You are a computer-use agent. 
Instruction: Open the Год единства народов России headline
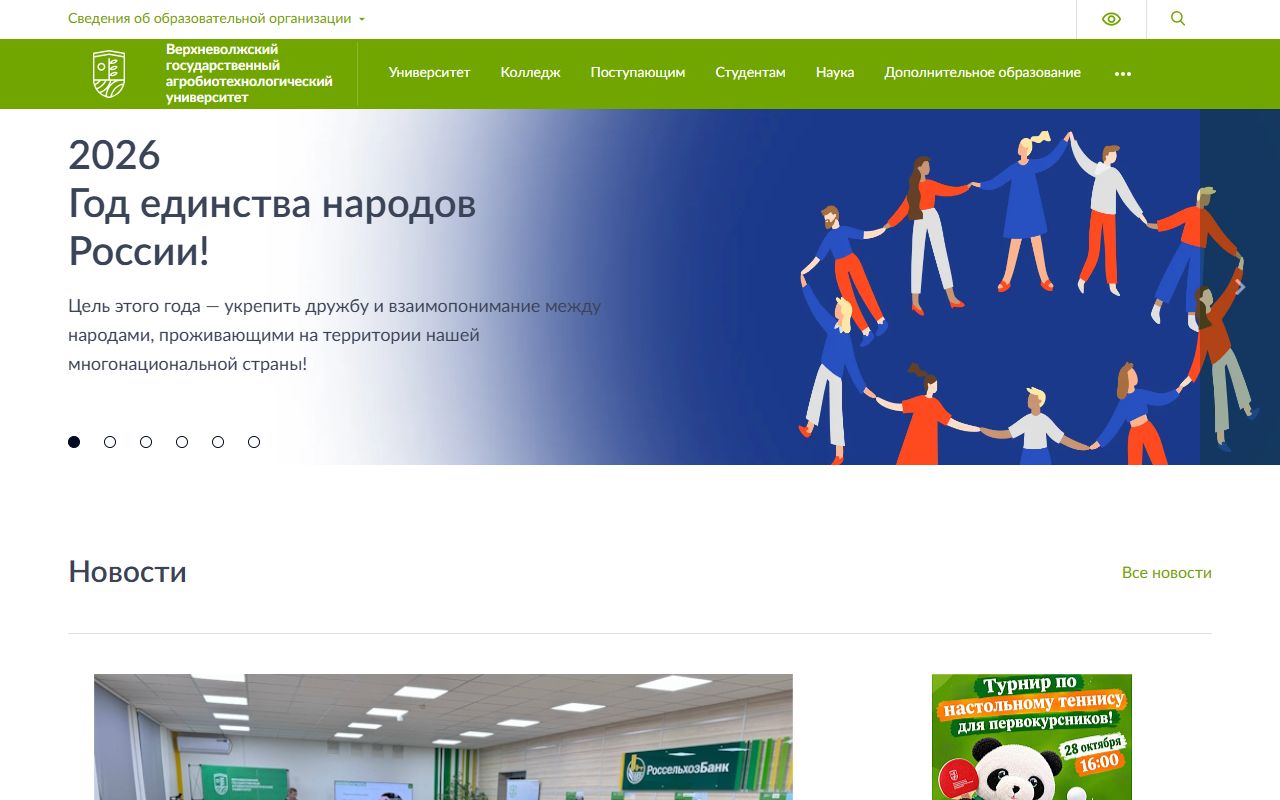tap(272, 203)
